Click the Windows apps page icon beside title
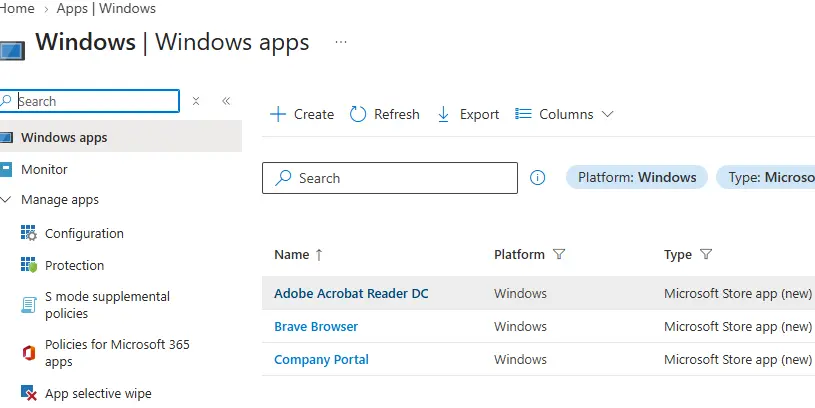 tap(12, 51)
